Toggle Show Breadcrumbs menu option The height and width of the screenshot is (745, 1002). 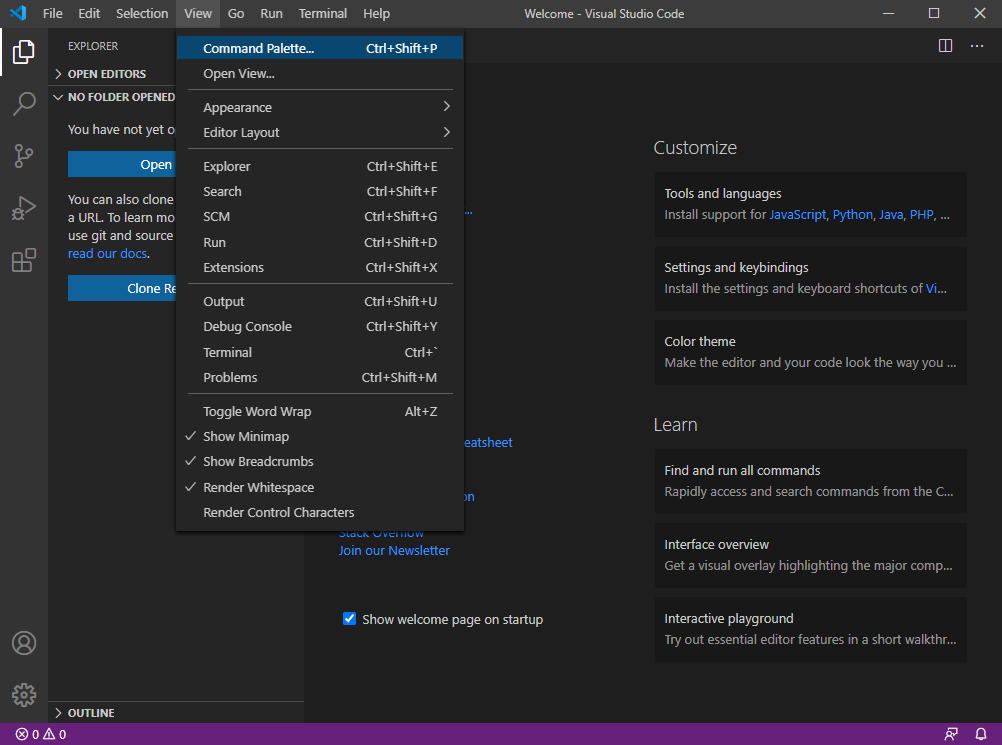(320, 461)
